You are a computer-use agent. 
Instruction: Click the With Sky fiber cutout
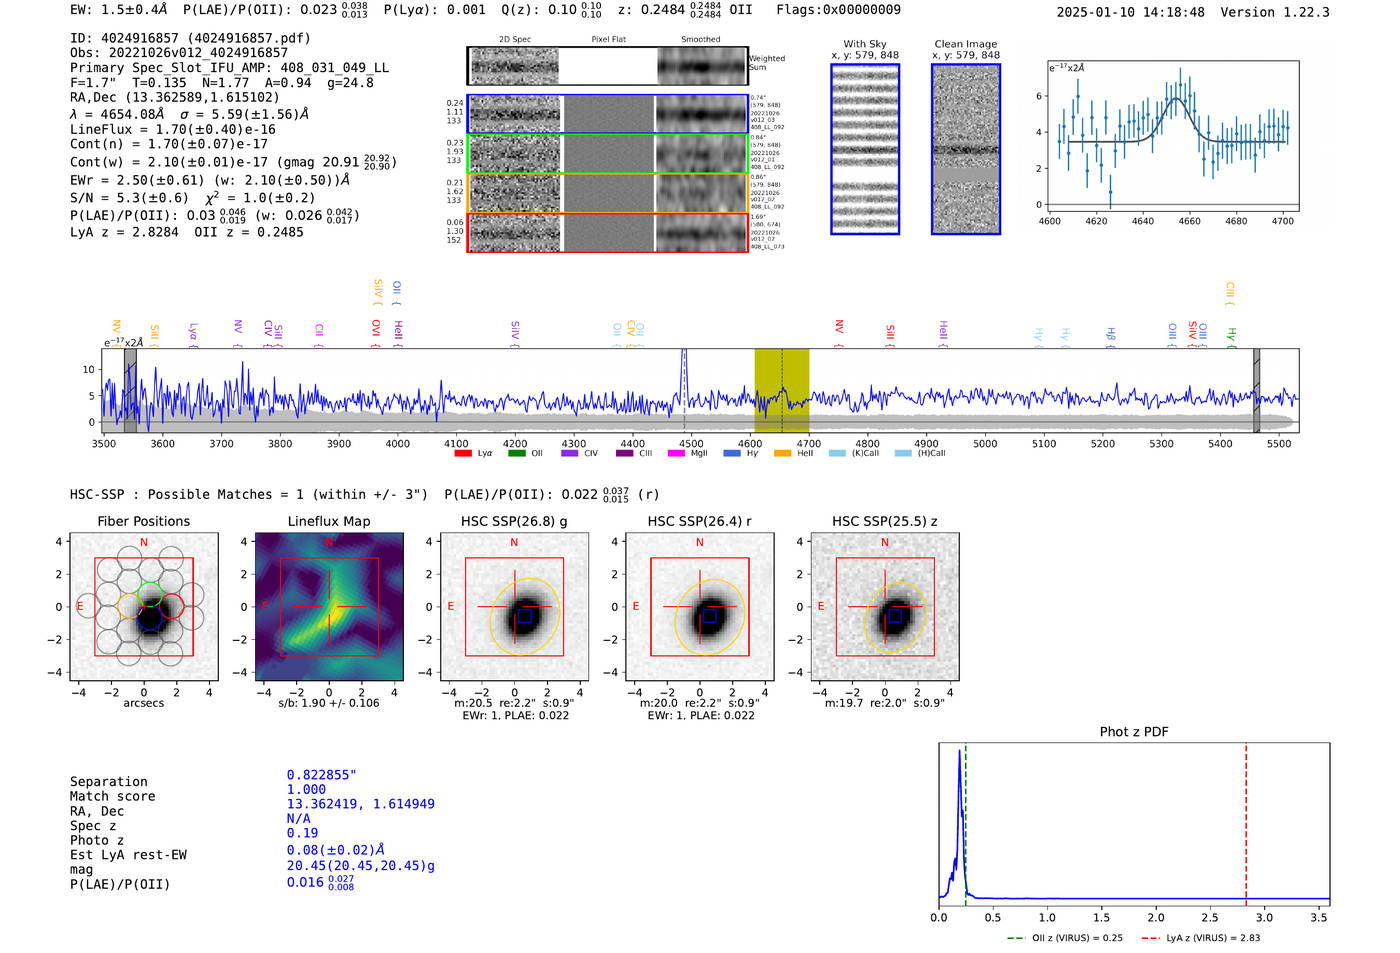865,149
